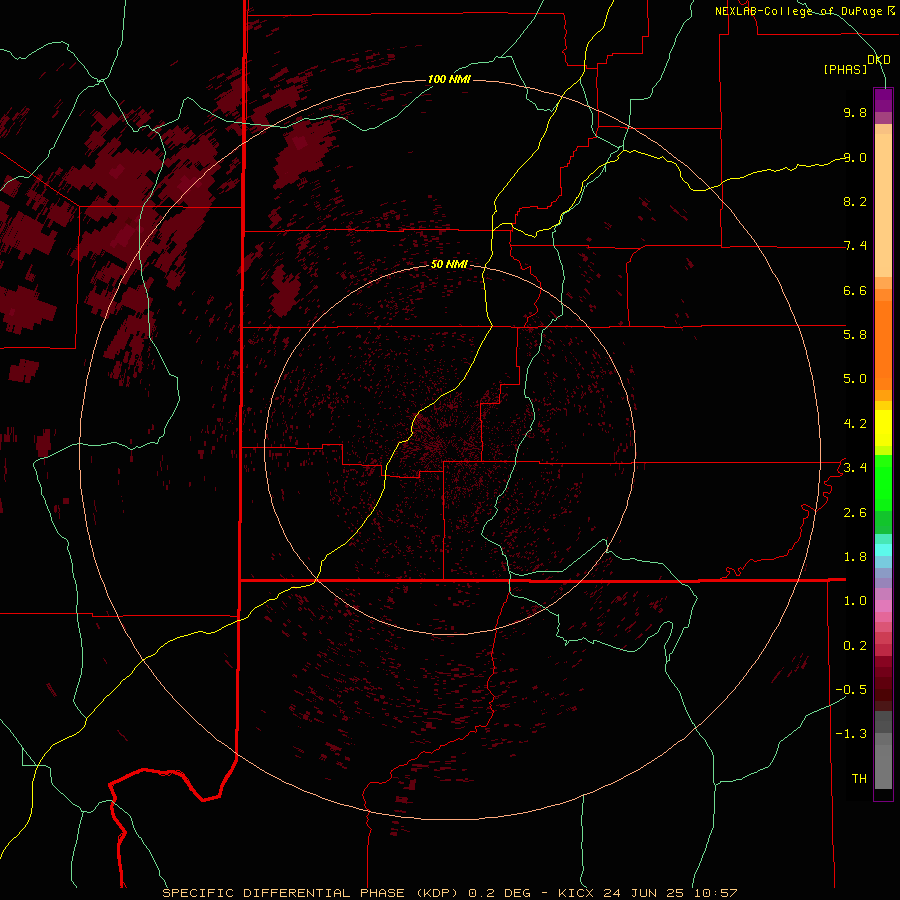Select the 3.4 legend value
The height and width of the screenshot is (900, 900).
855,468
